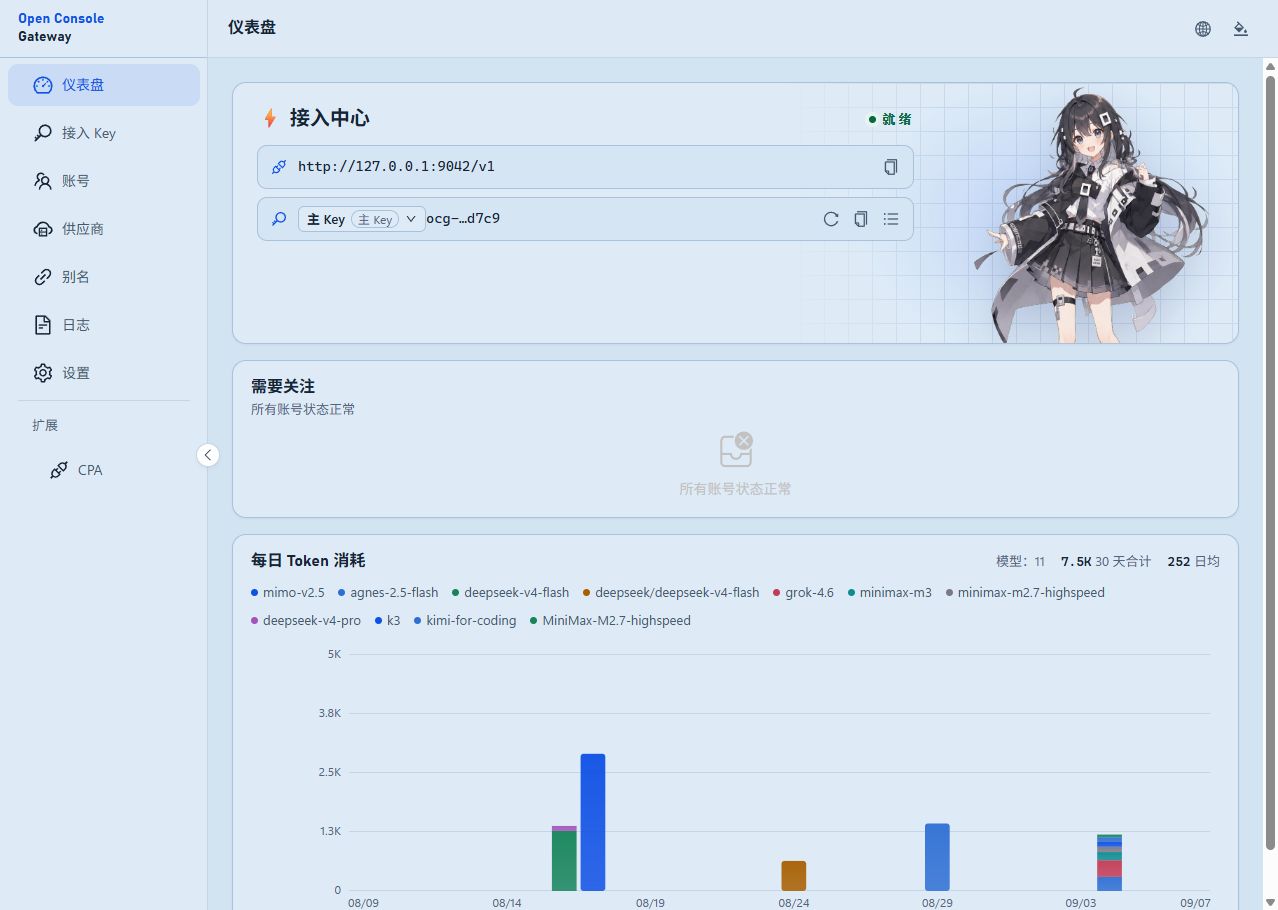The width and height of the screenshot is (1278, 910).
Task: Click the masked key text ocg-…d7c9
Action: [x=463, y=218]
